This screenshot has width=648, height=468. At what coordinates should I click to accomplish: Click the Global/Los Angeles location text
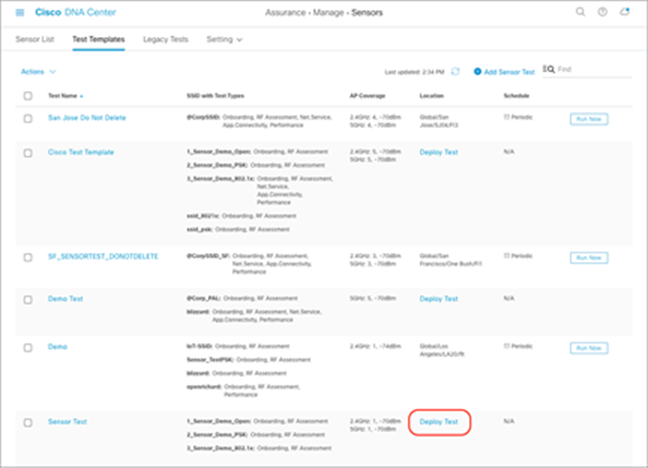coord(442,350)
